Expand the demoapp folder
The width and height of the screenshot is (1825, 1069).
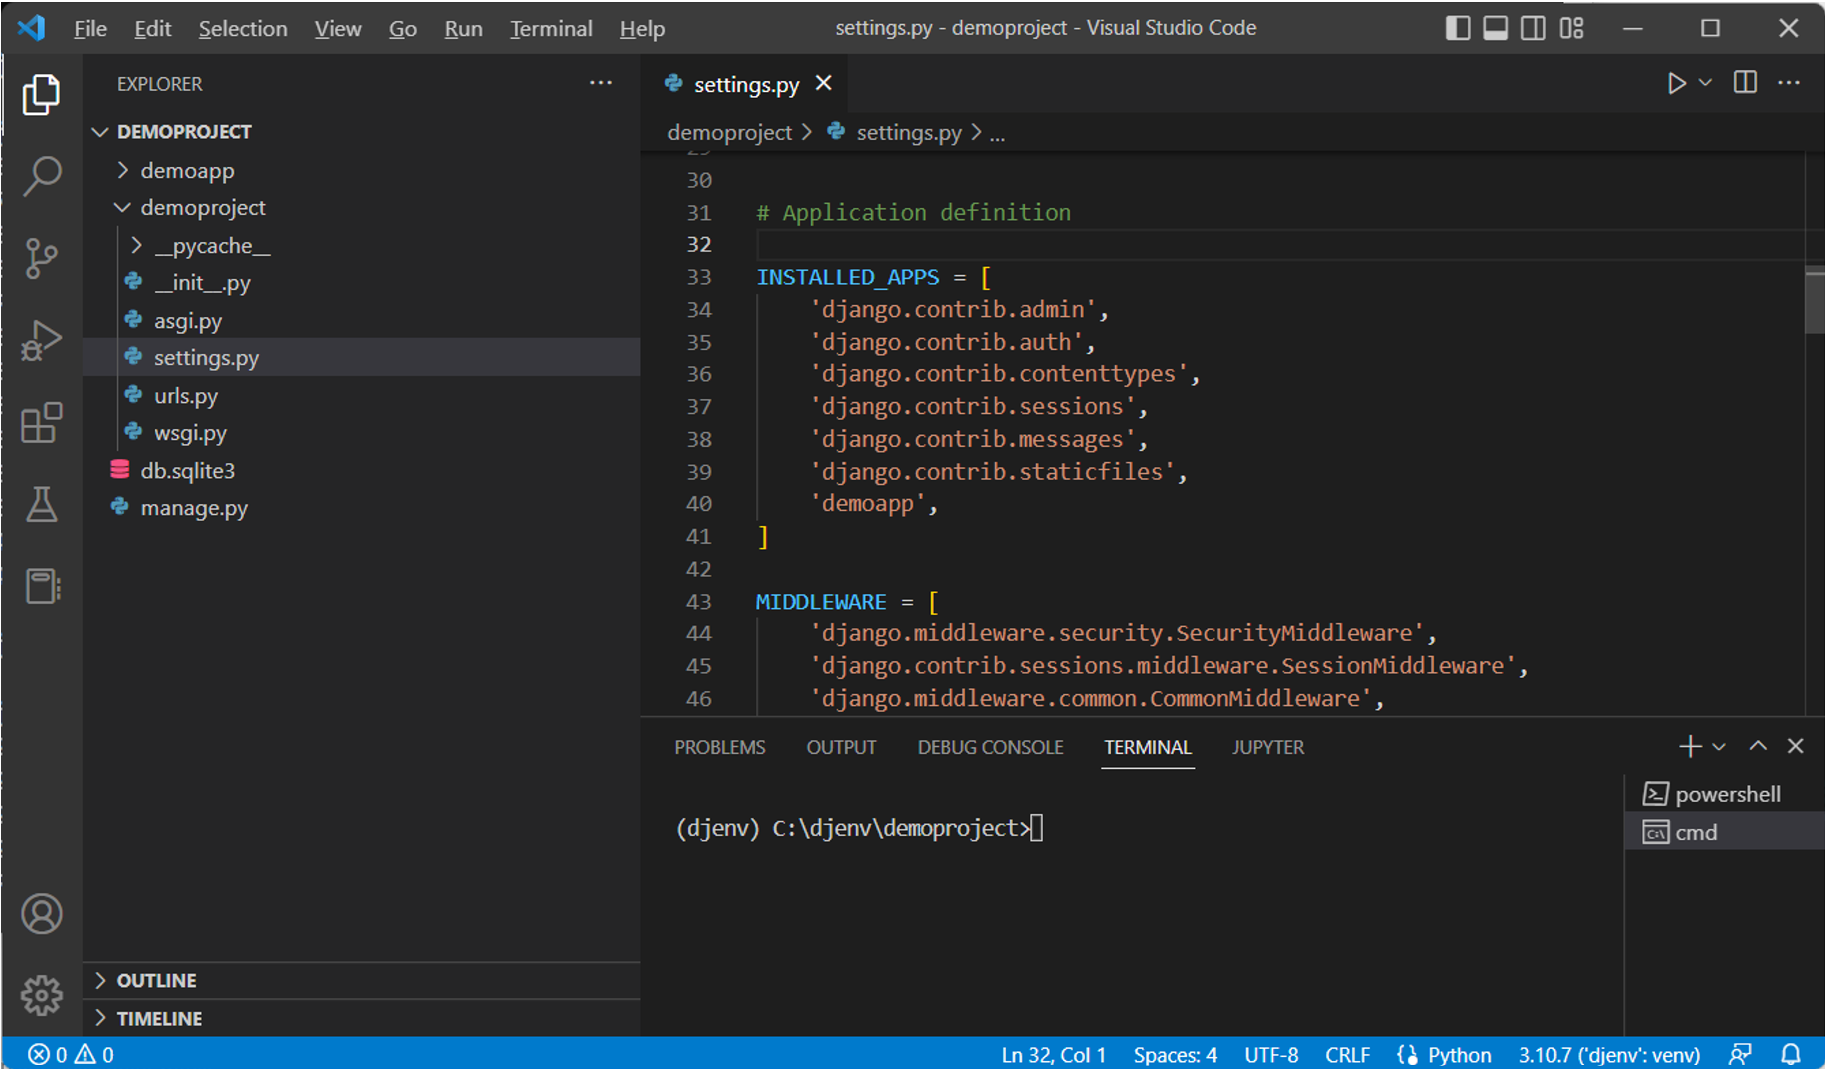(x=187, y=171)
